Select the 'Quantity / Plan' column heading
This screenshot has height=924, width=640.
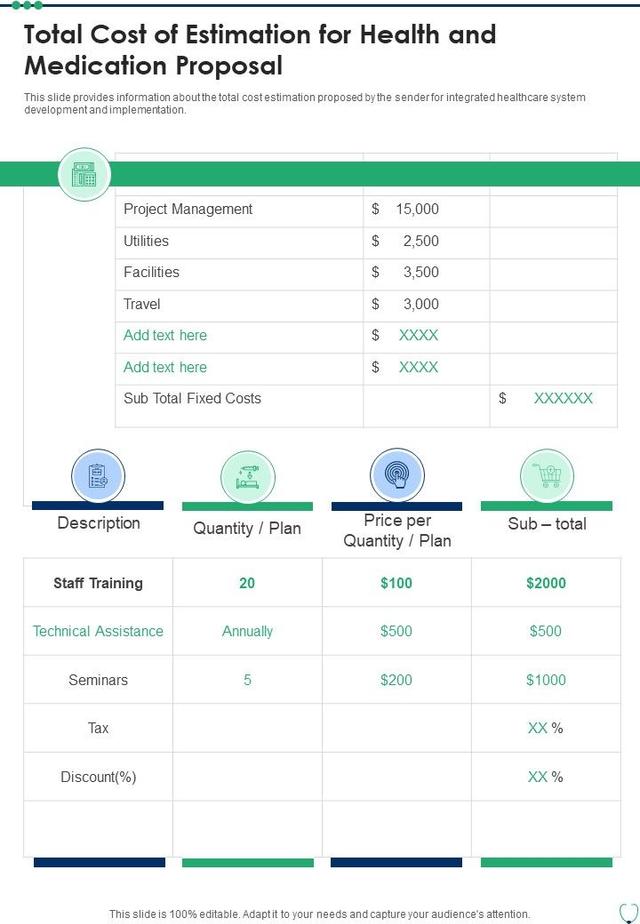click(247, 528)
